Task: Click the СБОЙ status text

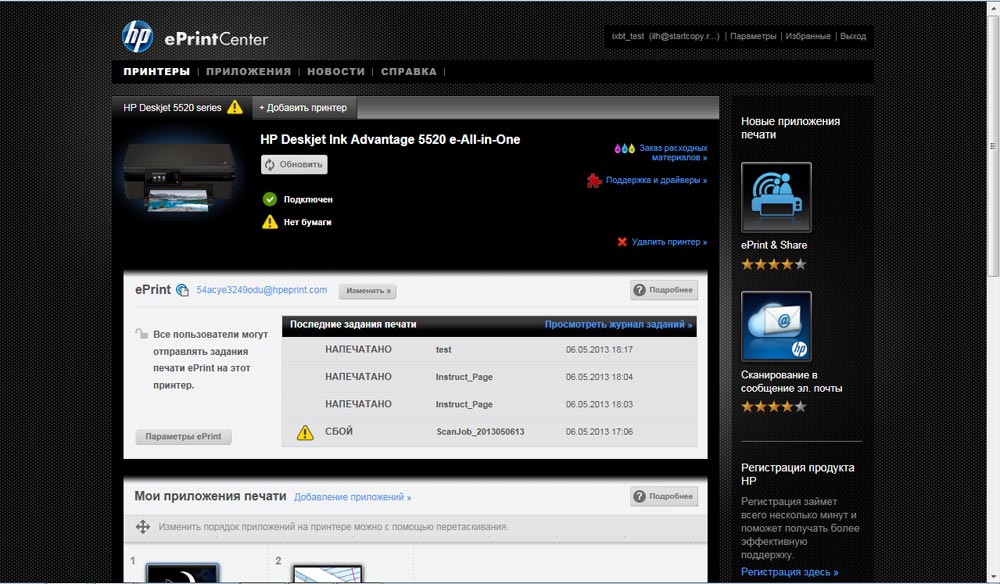Action: pos(339,432)
